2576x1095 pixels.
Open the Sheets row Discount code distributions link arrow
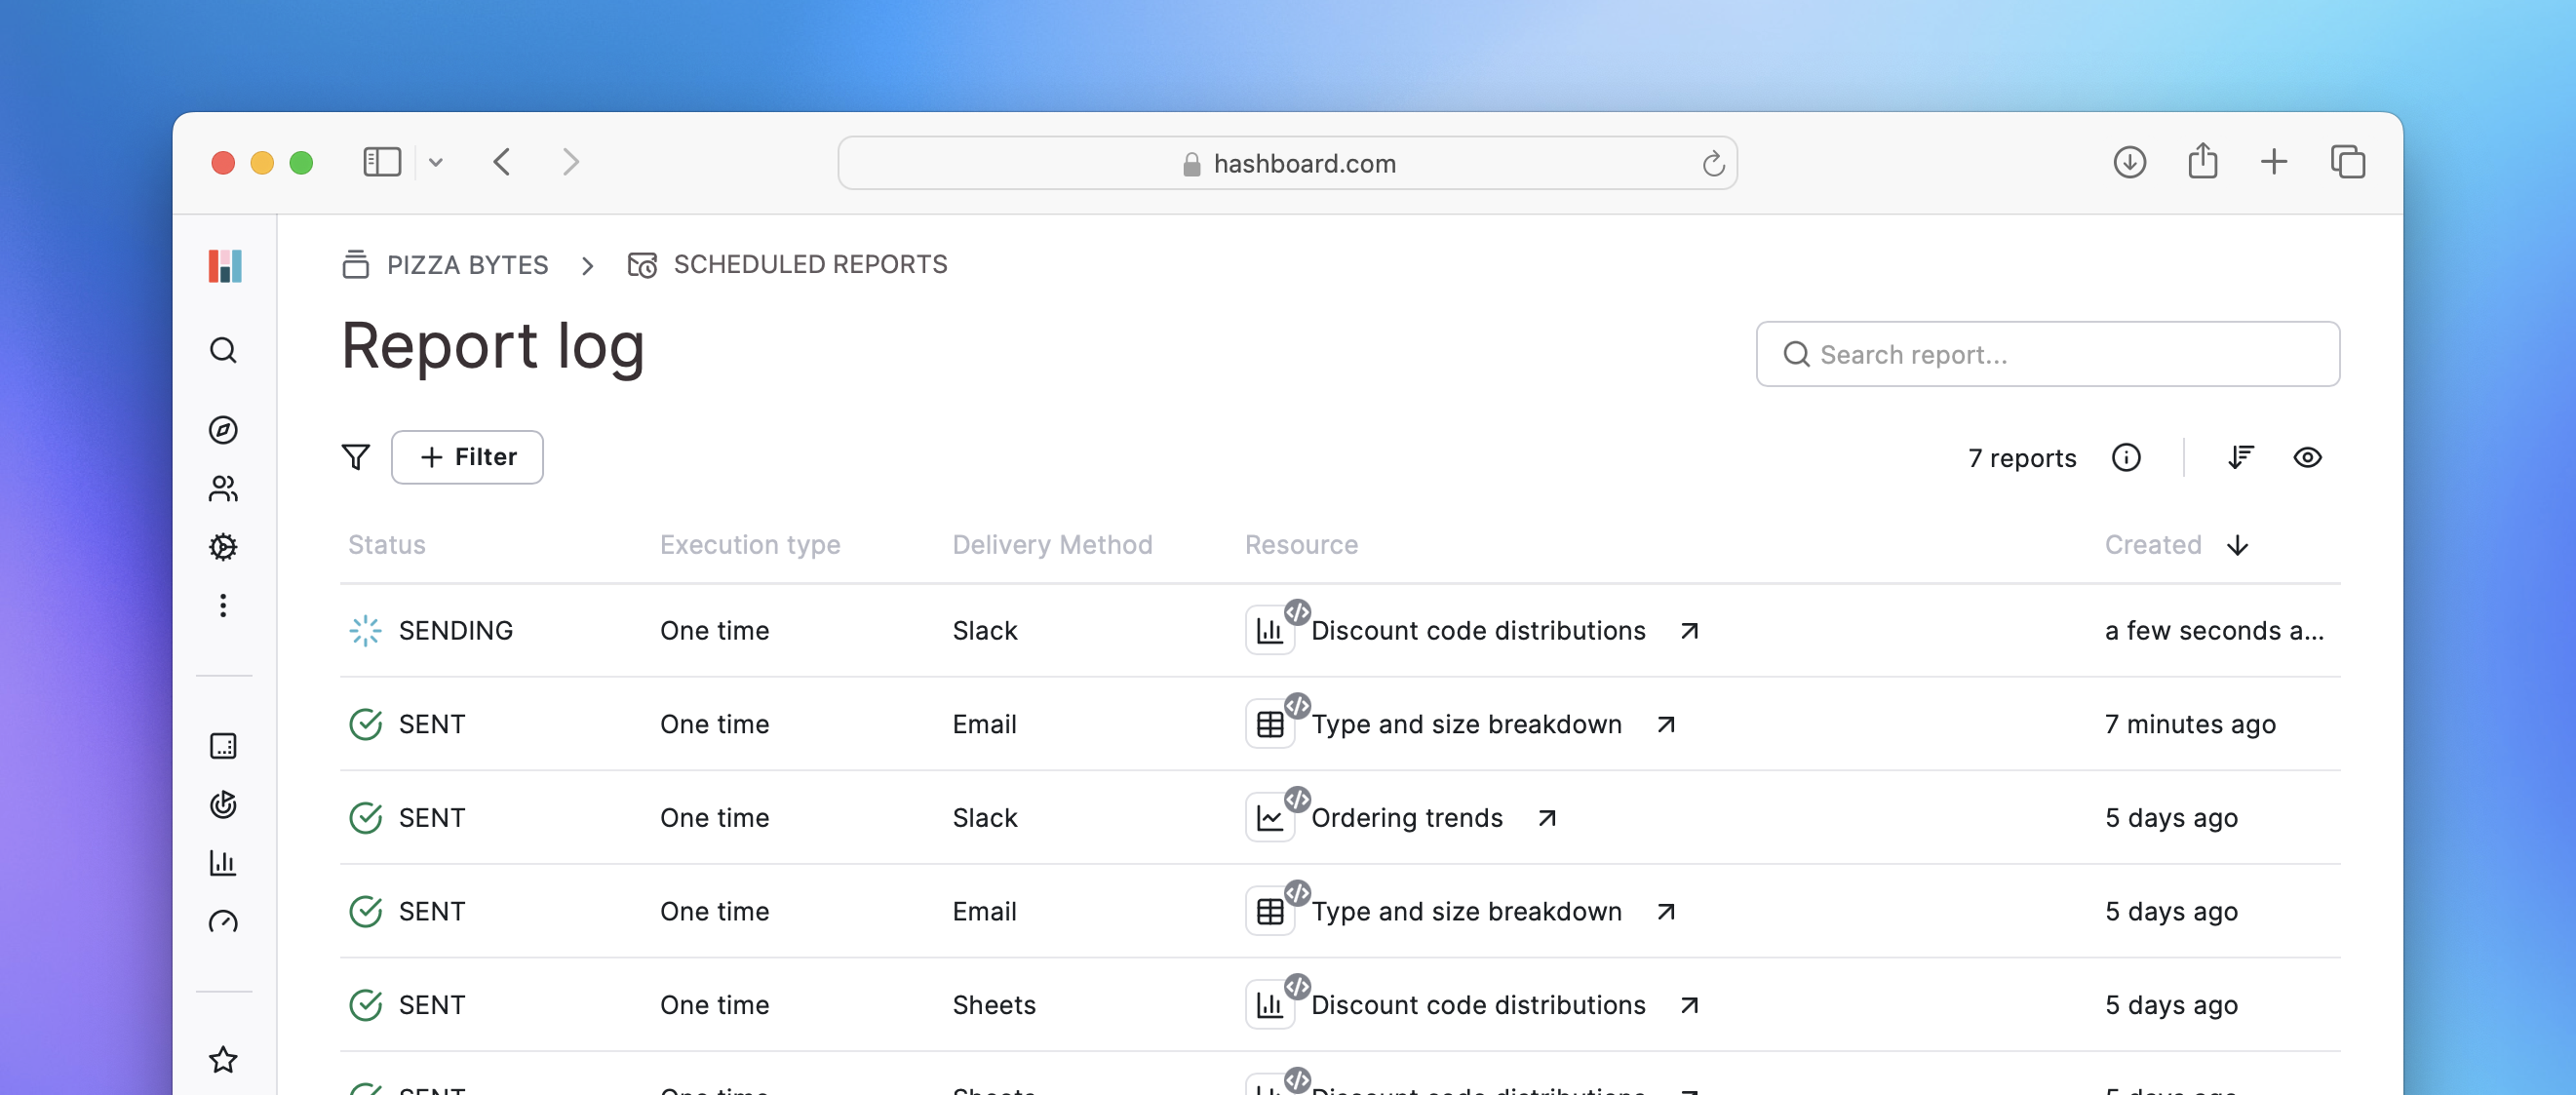coord(1689,1005)
